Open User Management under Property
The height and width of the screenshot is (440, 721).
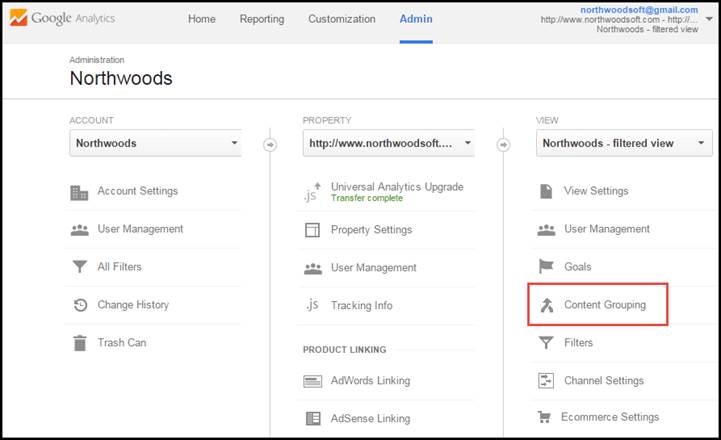(x=373, y=268)
